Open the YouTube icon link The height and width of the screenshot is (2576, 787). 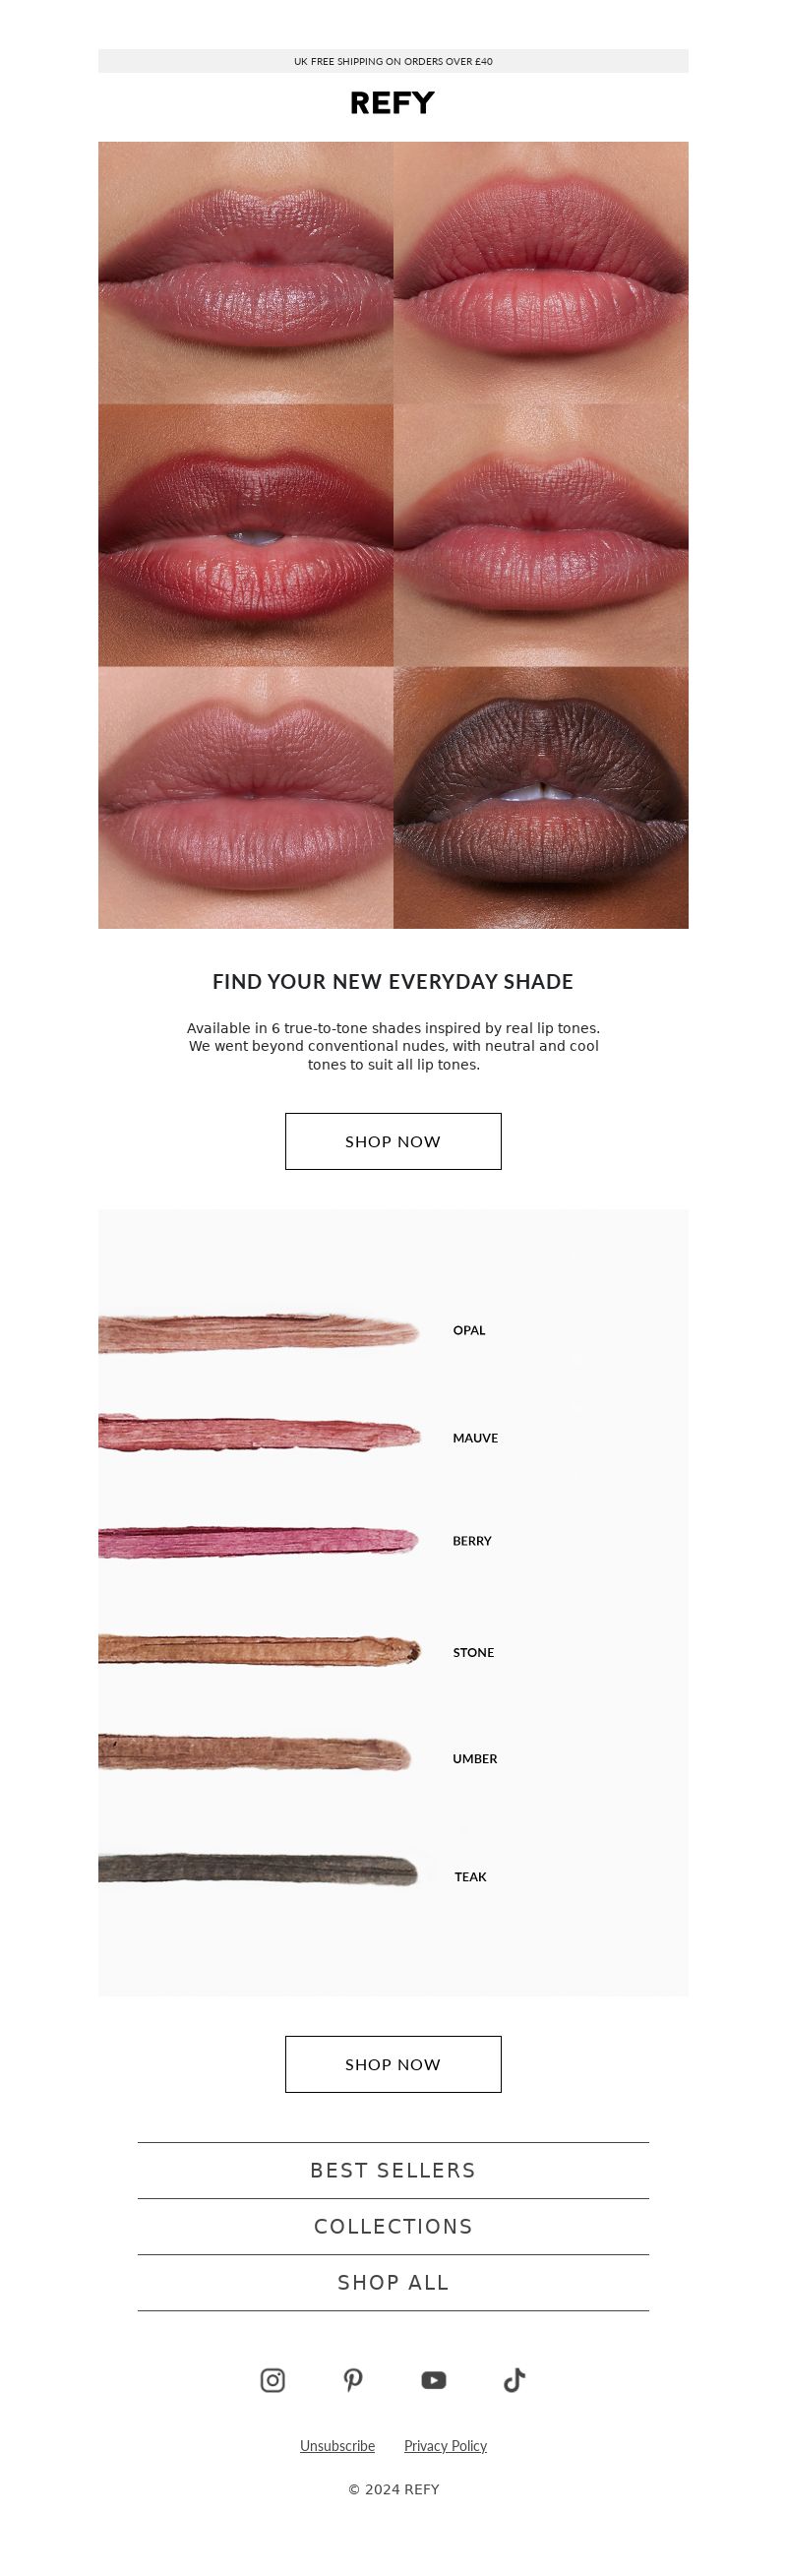(433, 2380)
